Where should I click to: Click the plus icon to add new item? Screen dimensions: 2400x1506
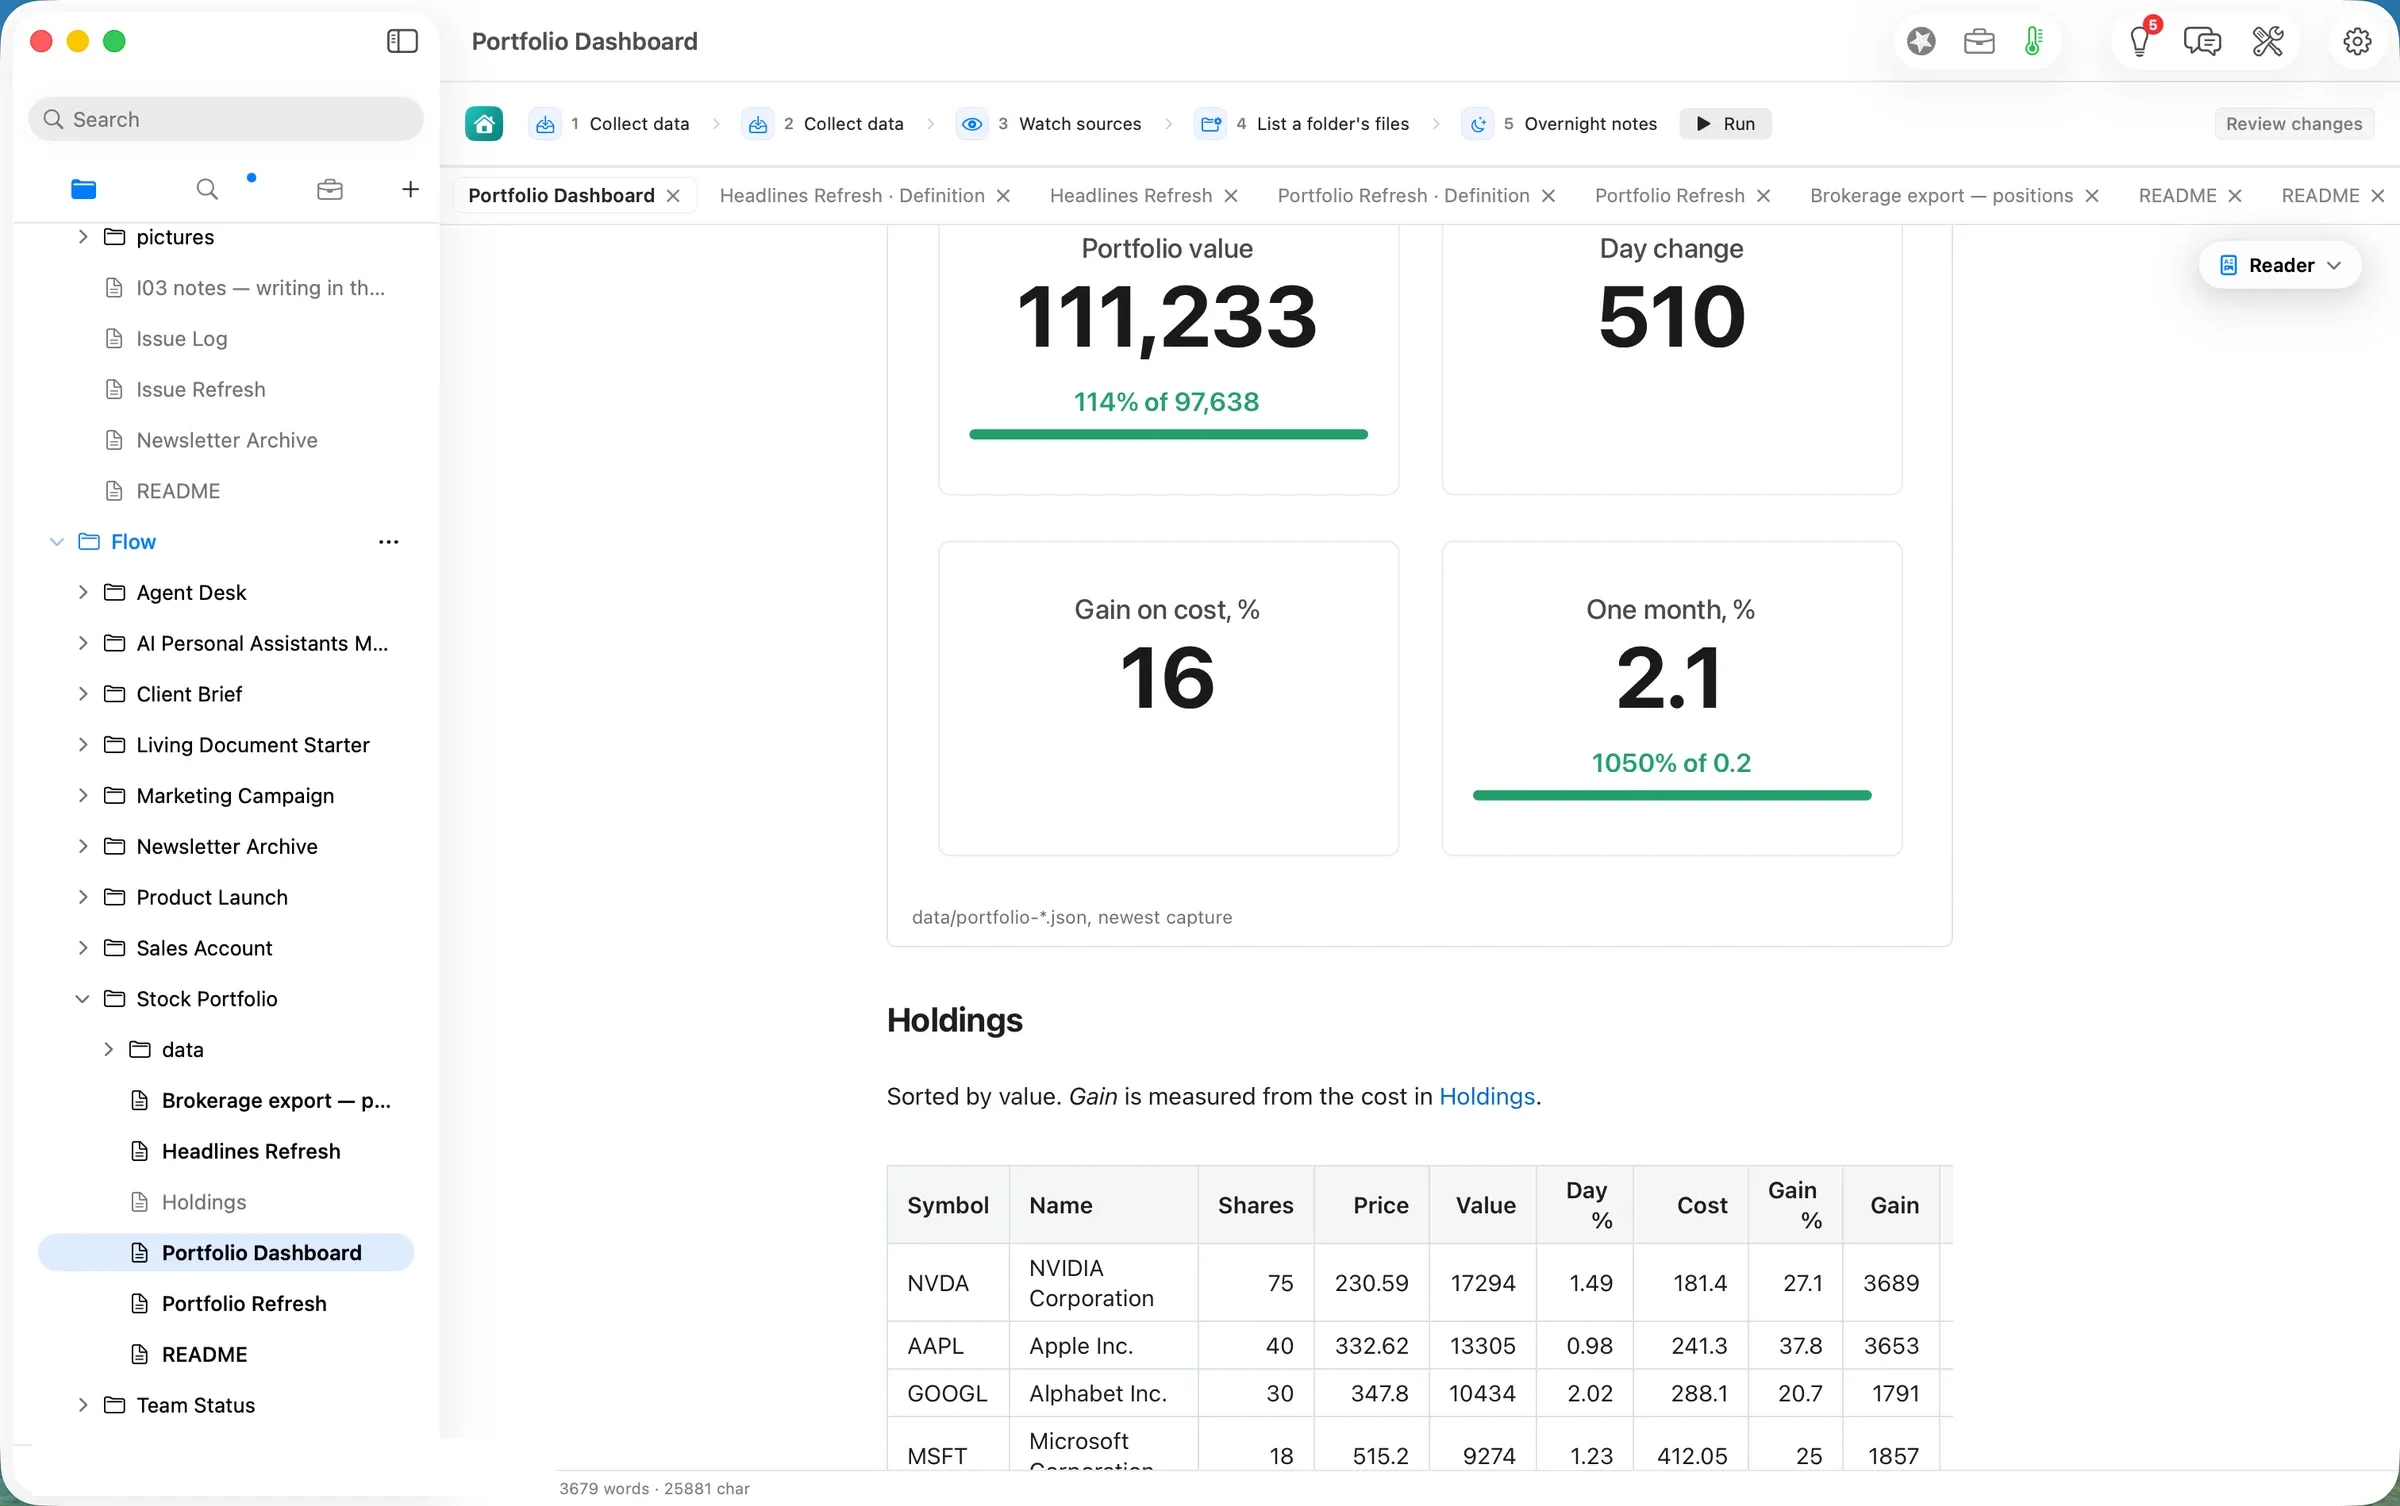(x=410, y=189)
